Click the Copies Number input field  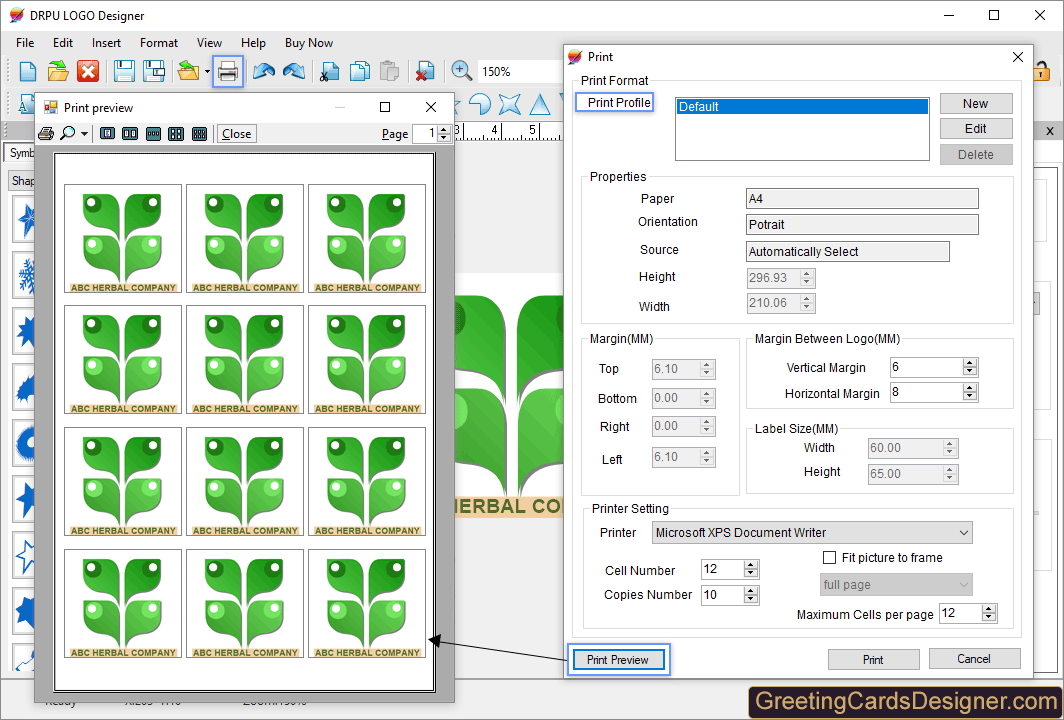[723, 595]
